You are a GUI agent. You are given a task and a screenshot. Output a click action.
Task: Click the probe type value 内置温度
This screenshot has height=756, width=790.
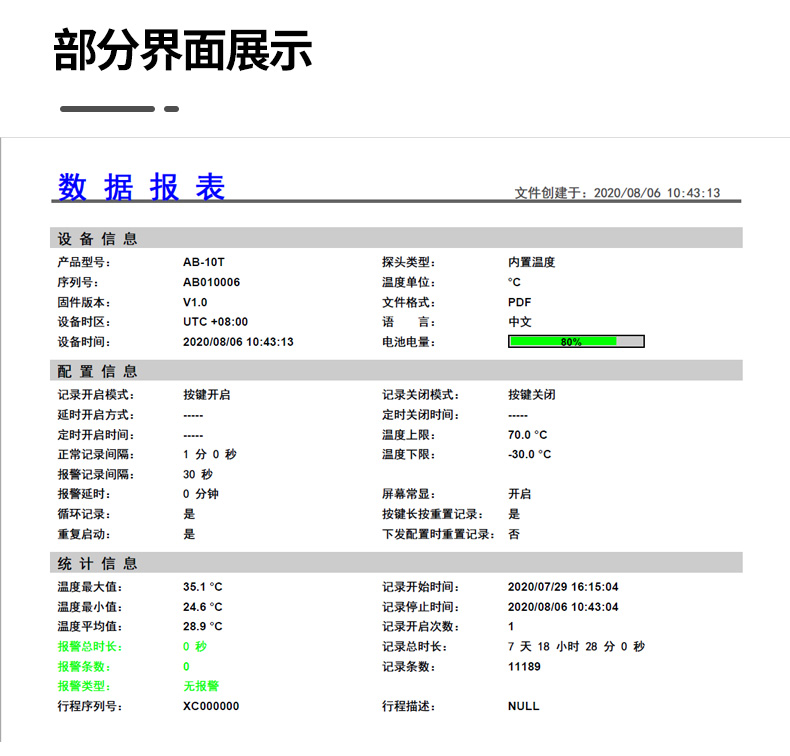point(532,262)
